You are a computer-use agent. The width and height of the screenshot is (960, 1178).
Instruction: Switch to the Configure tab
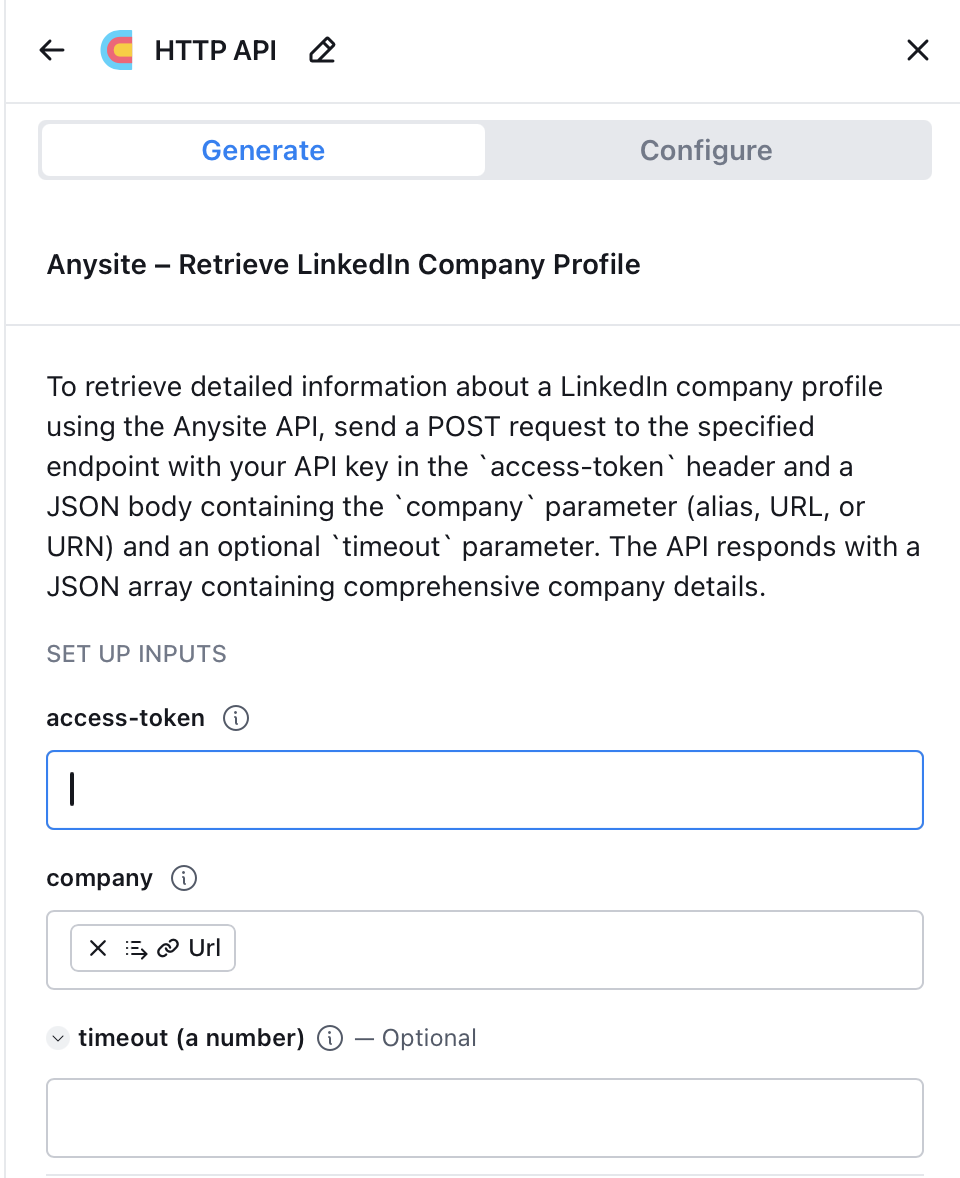click(705, 150)
